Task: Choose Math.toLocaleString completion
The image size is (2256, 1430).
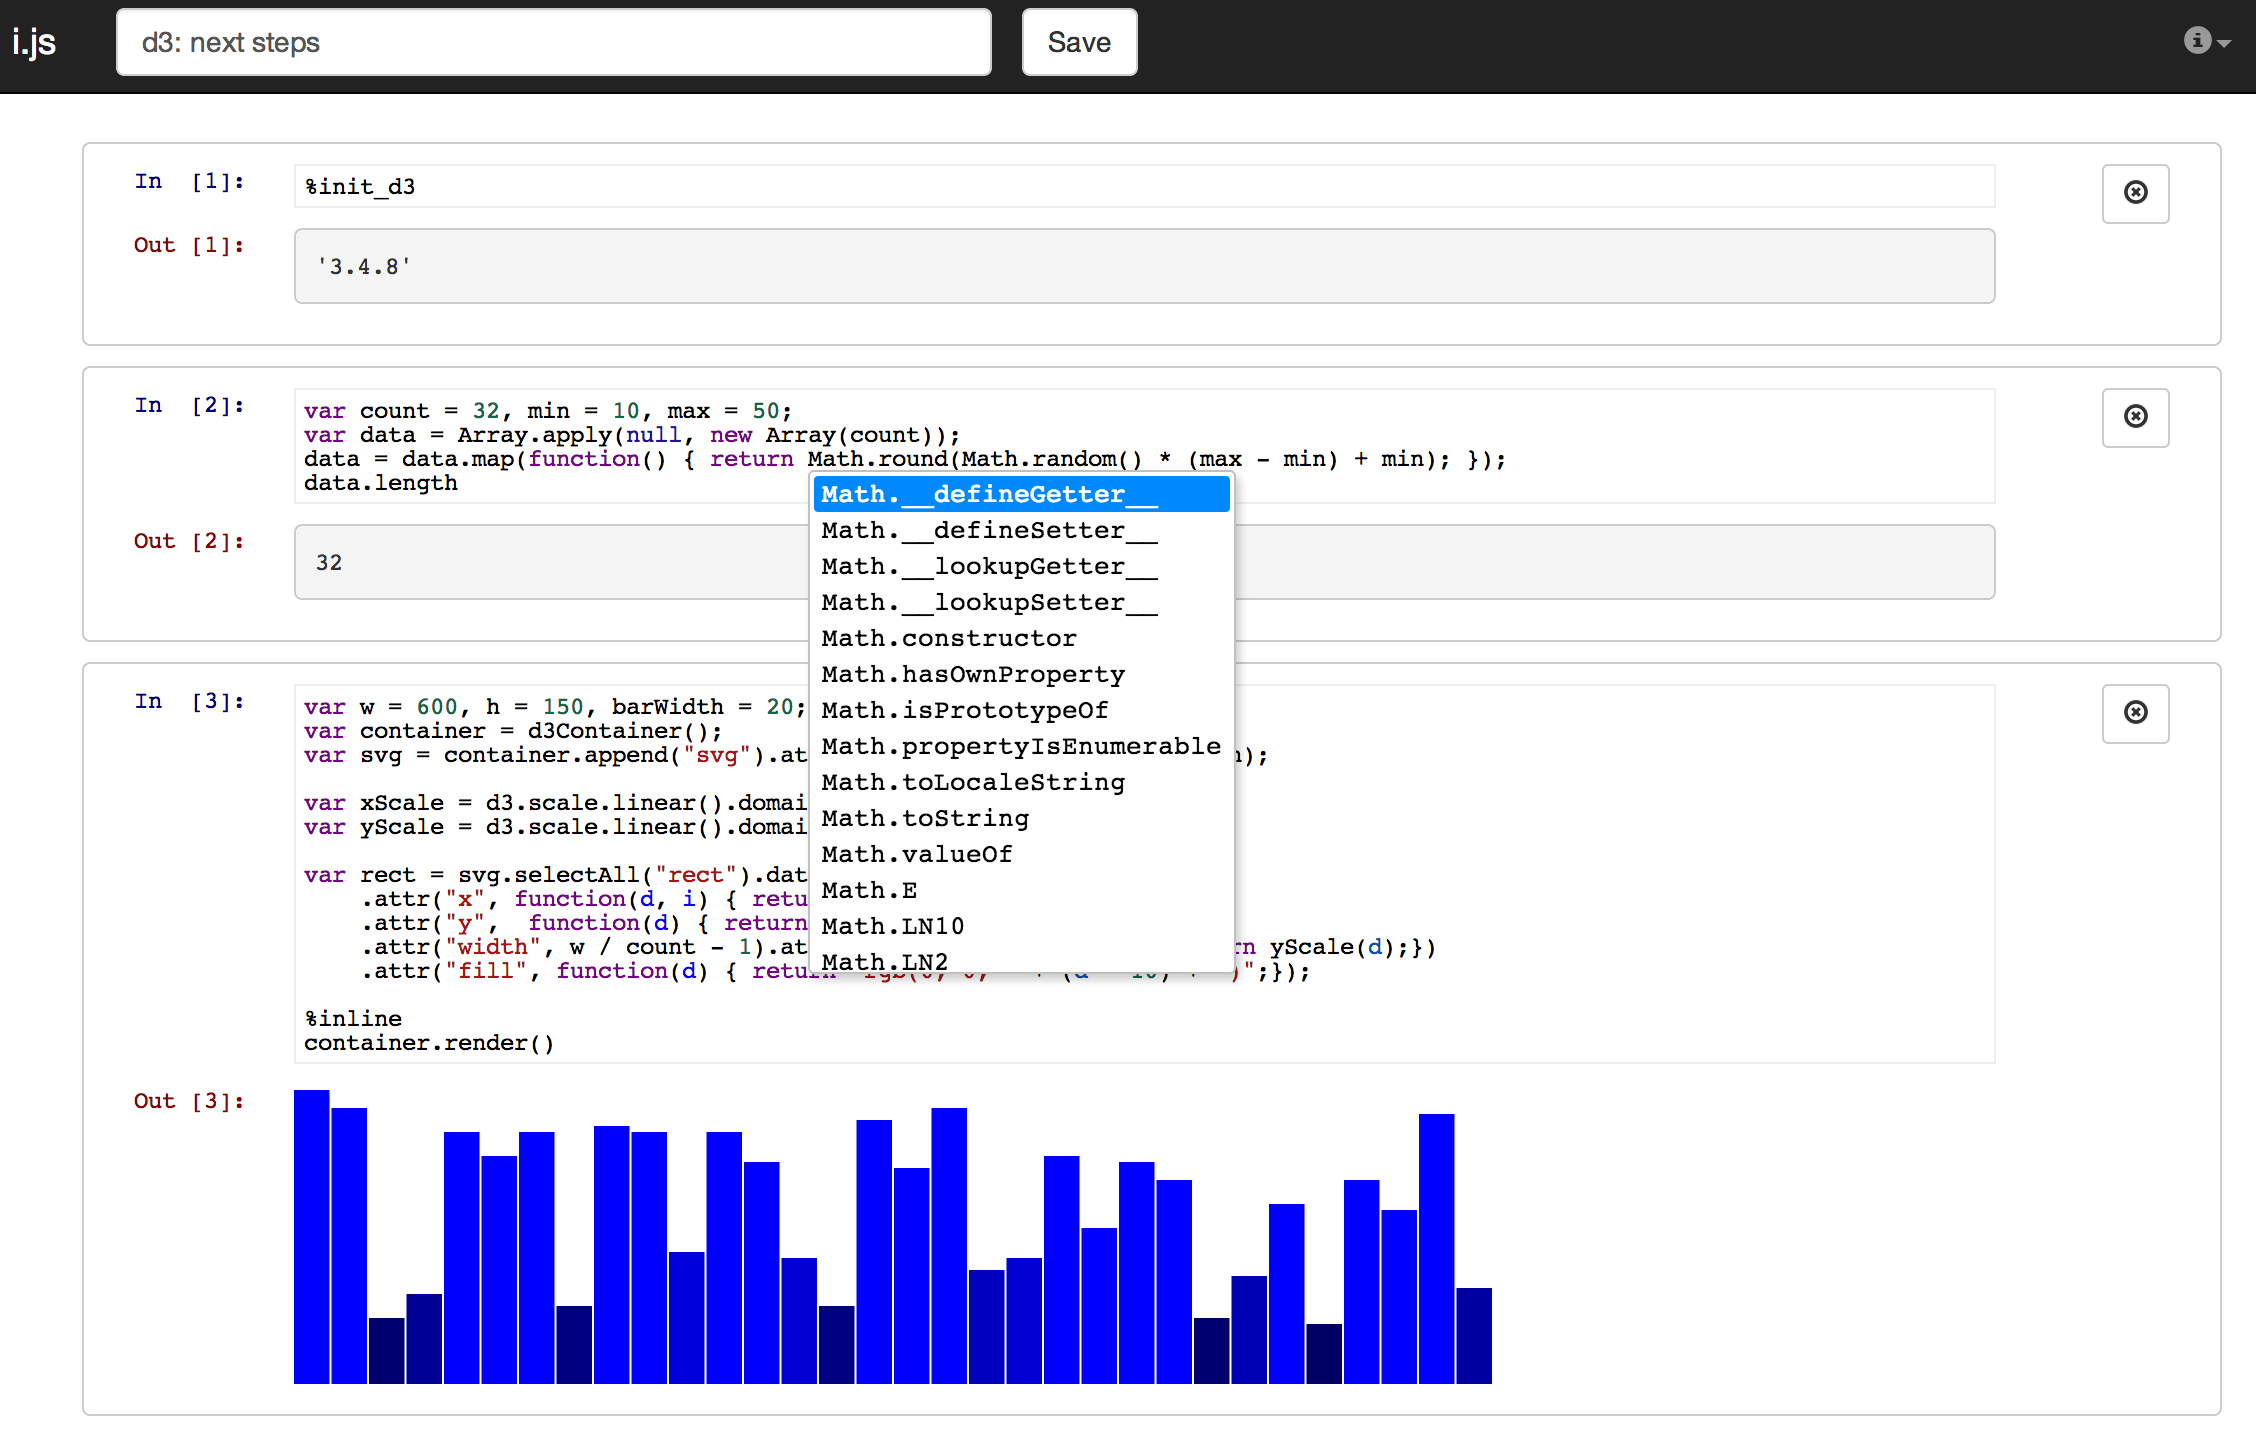Action: pos(1021,782)
